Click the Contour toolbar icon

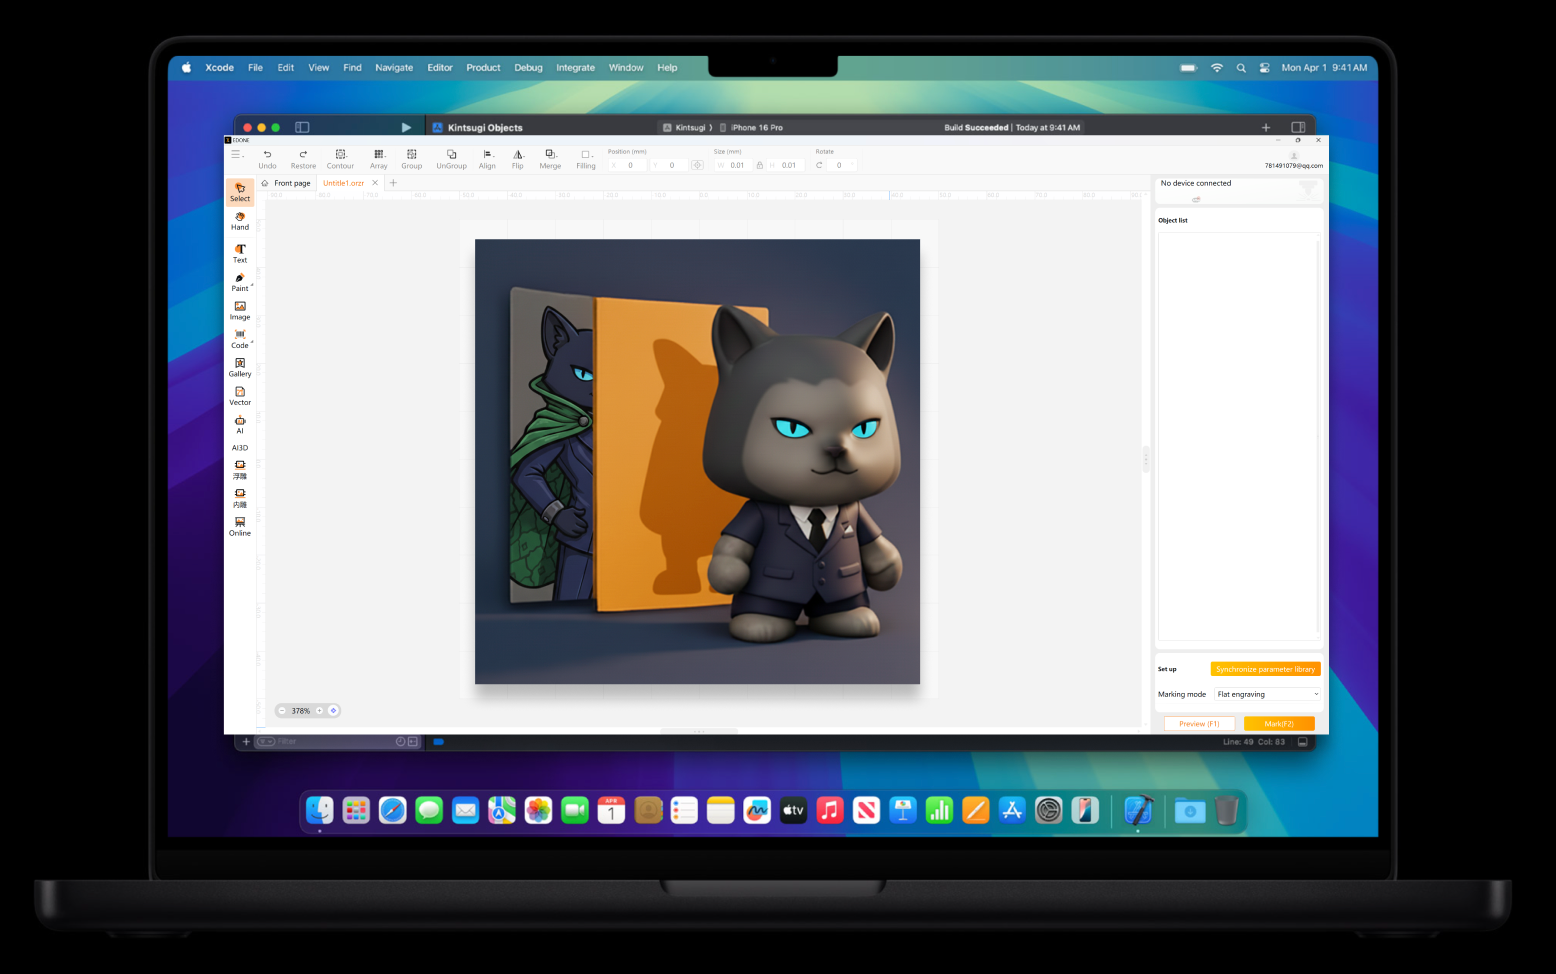(x=340, y=158)
